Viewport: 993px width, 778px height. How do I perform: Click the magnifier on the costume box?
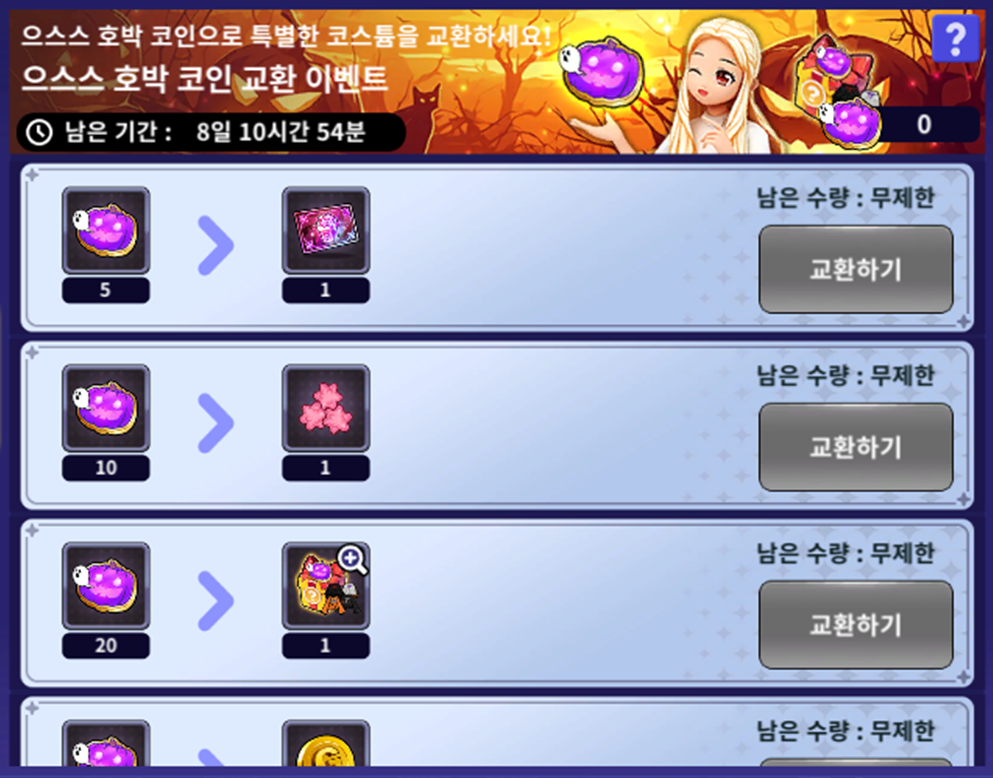[352, 560]
